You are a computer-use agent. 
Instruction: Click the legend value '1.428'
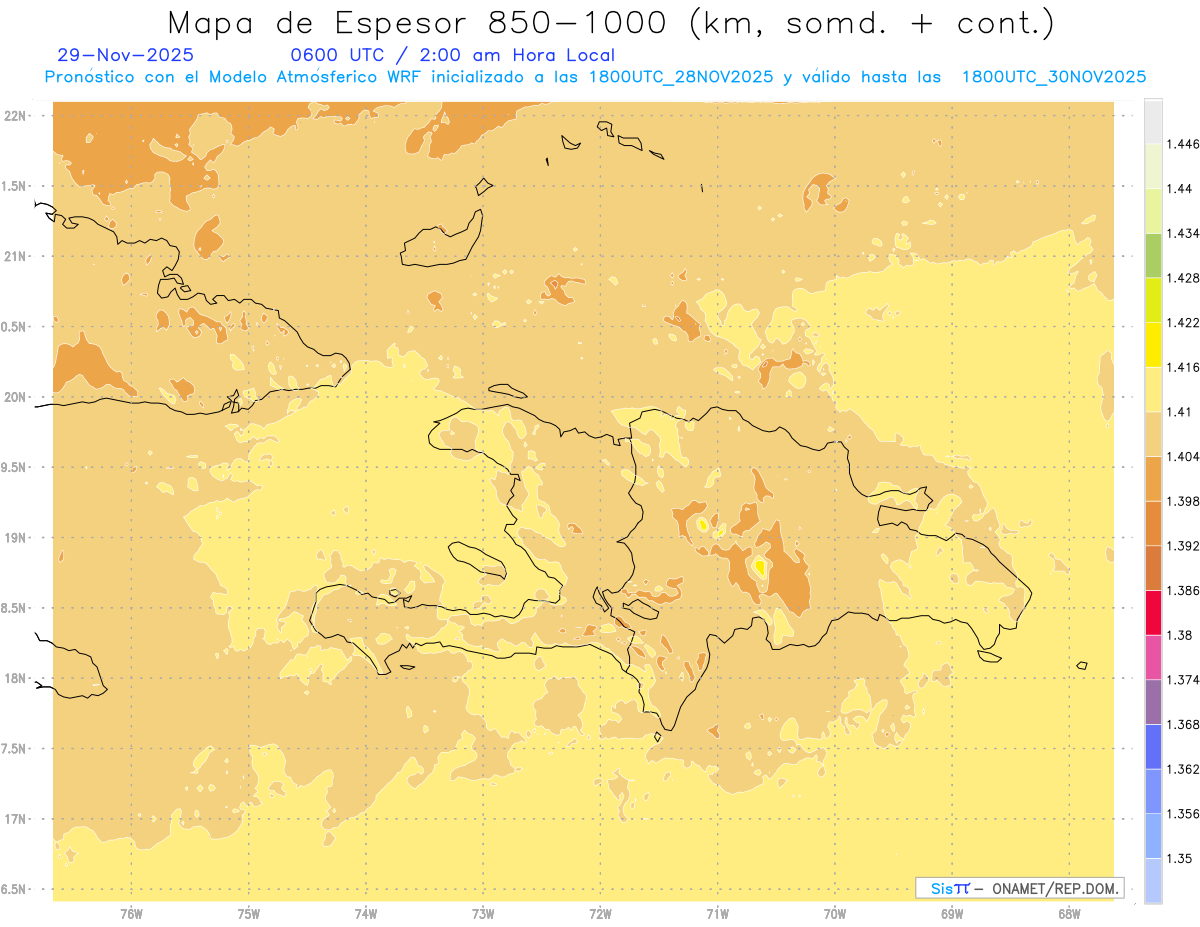(x=1185, y=277)
